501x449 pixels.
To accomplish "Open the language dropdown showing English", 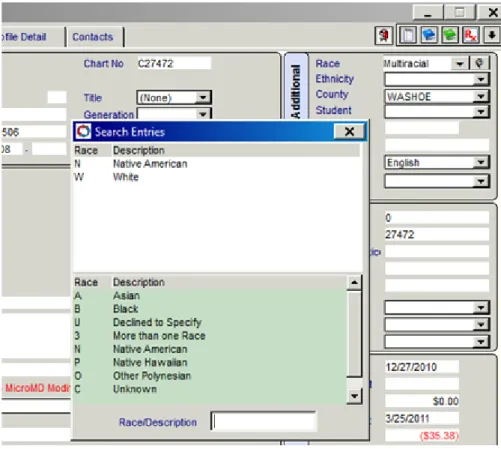I will pyautogui.click(x=481, y=162).
